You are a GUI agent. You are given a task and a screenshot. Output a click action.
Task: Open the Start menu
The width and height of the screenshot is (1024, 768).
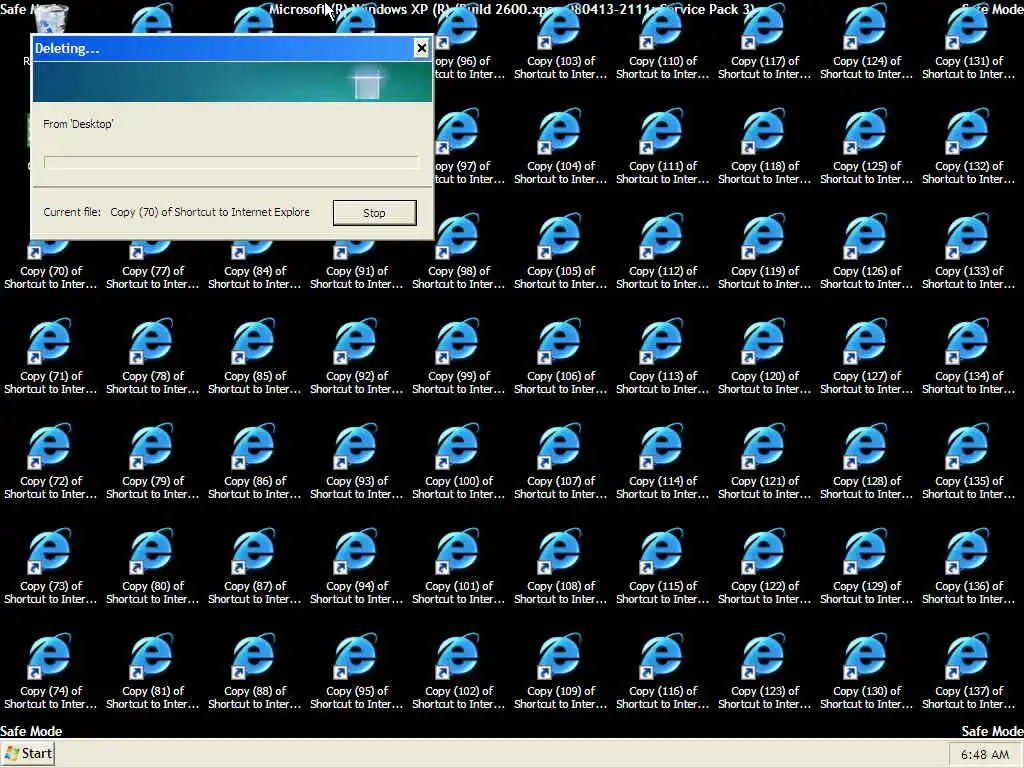28,754
